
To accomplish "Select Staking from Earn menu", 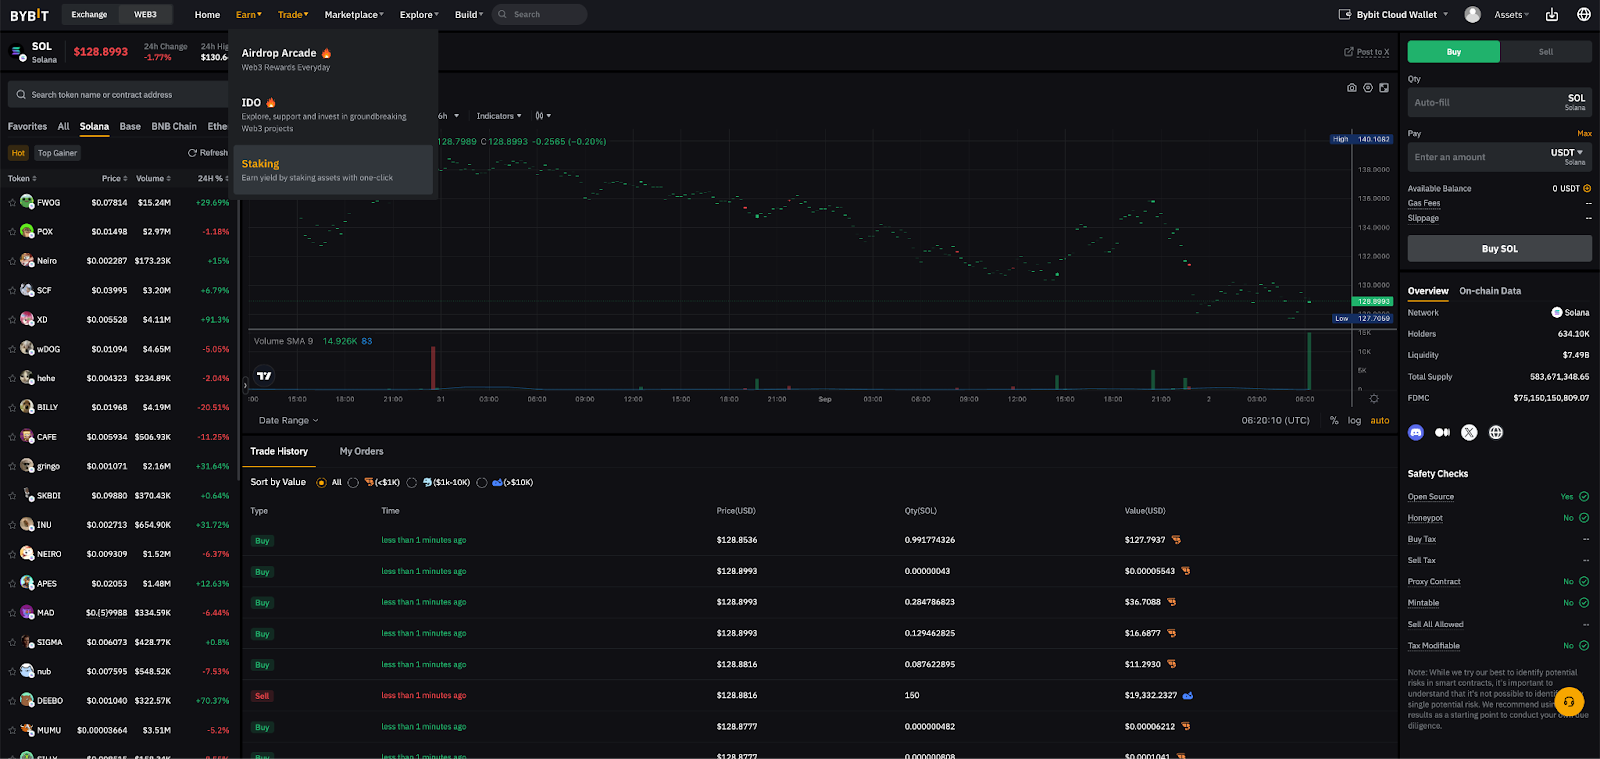I will point(333,170).
